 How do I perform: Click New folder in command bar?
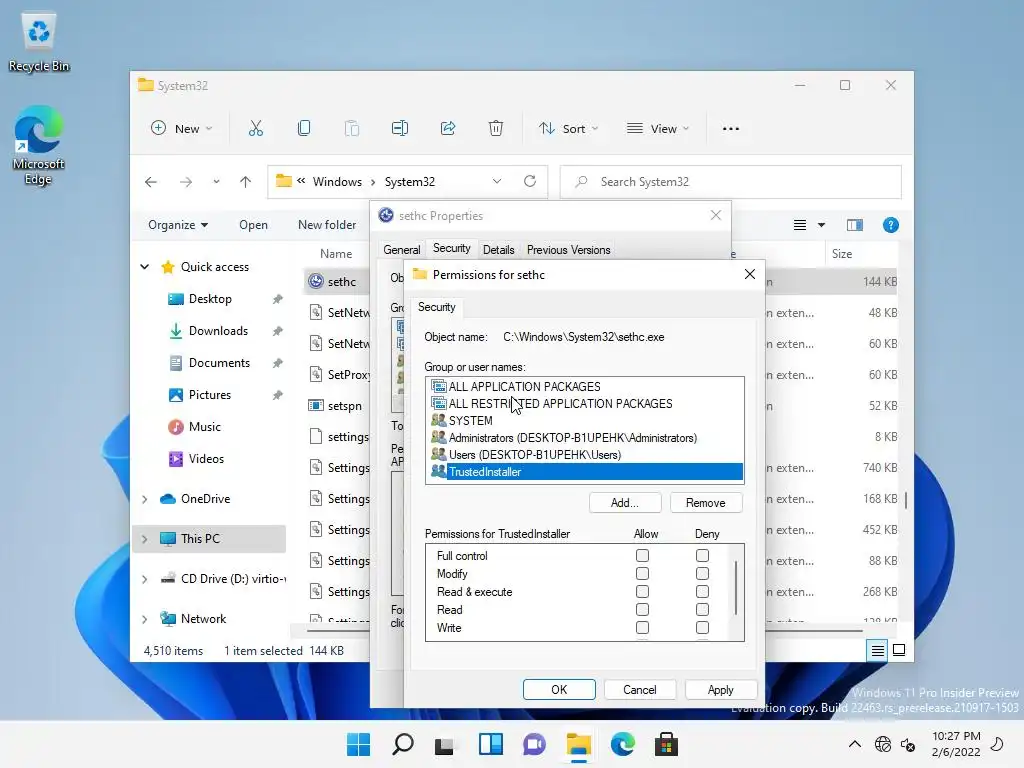coord(327,225)
